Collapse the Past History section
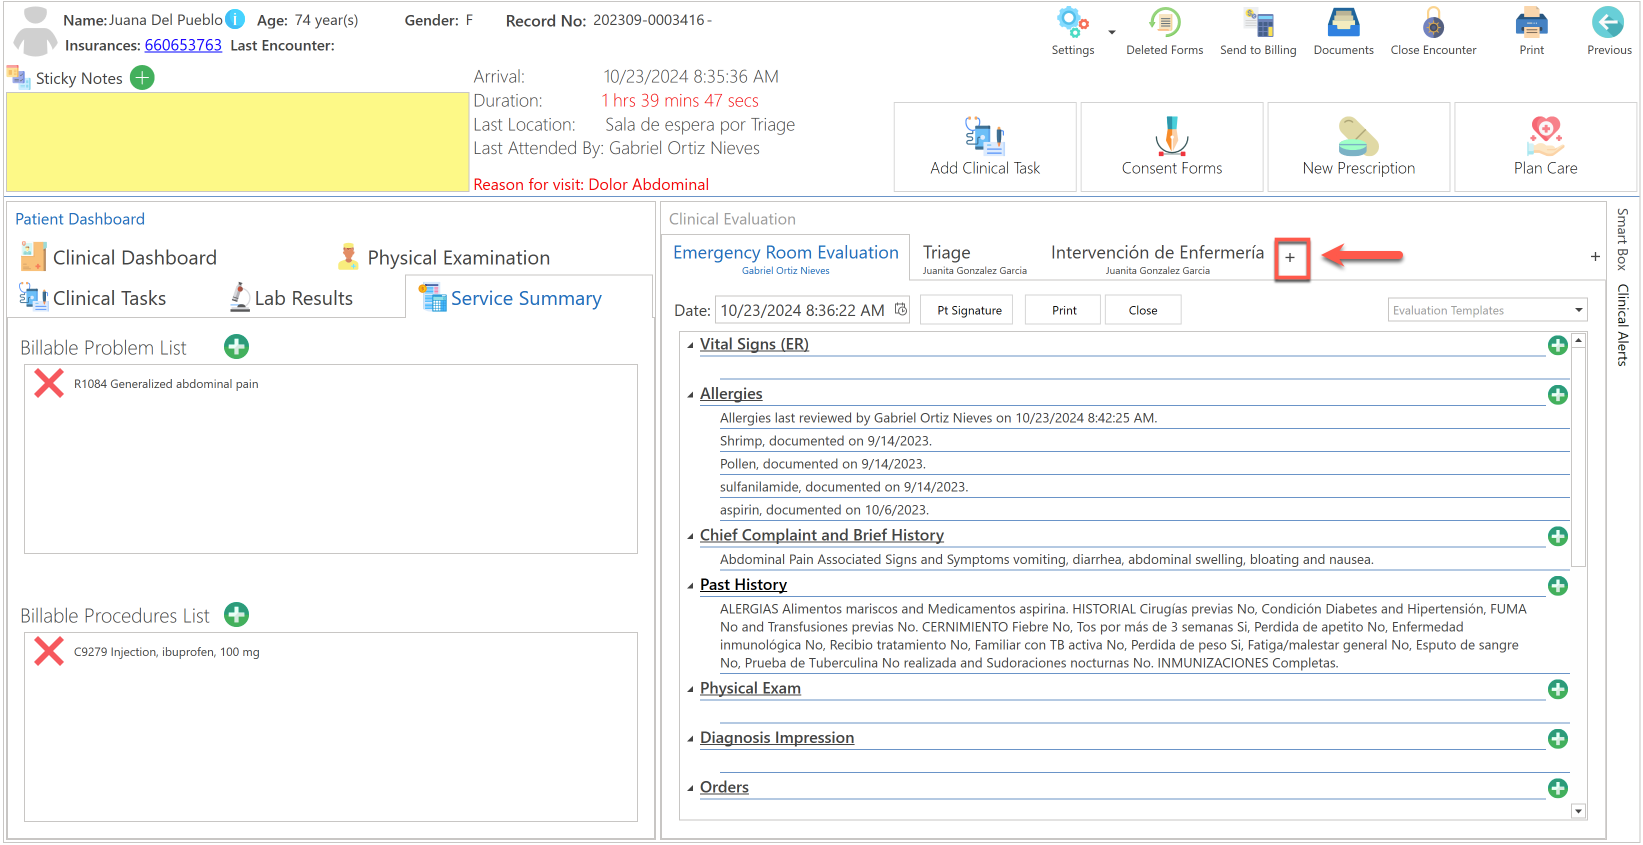 [x=690, y=586]
